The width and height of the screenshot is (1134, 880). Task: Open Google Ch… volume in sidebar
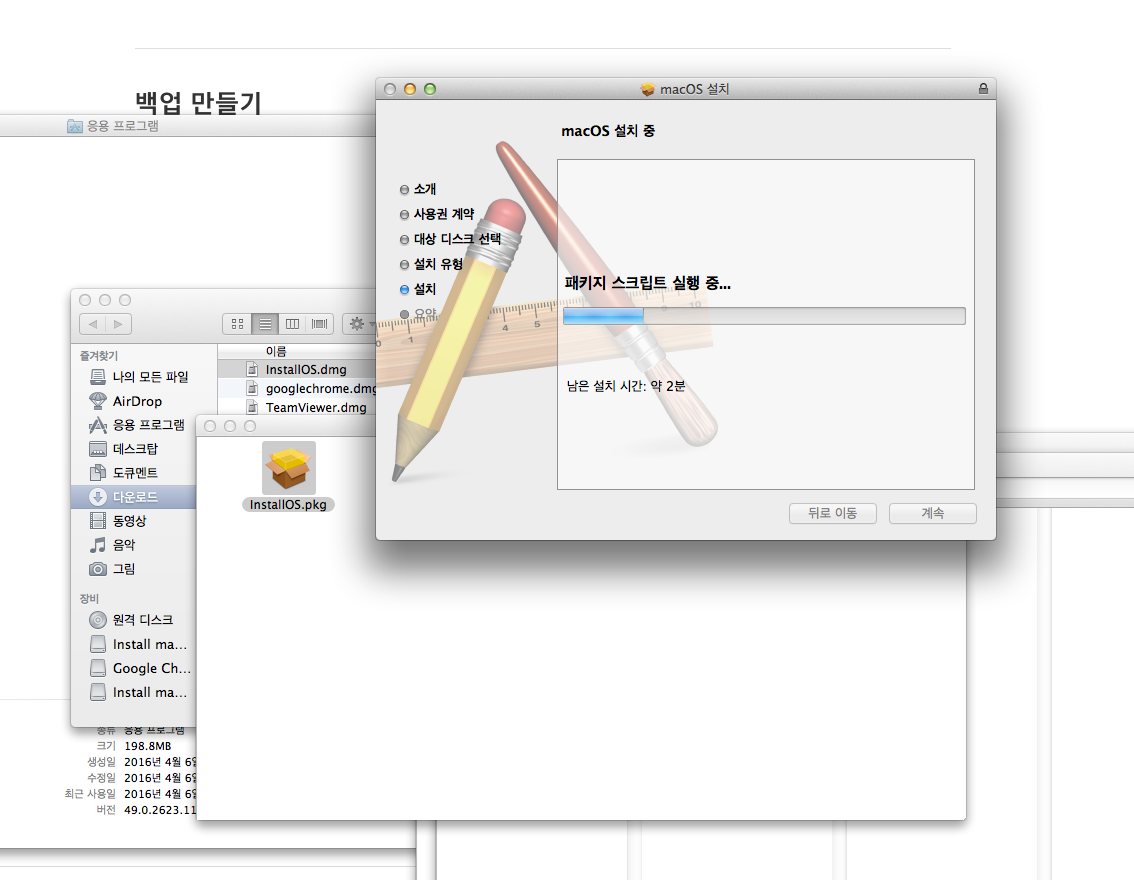[140, 668]
